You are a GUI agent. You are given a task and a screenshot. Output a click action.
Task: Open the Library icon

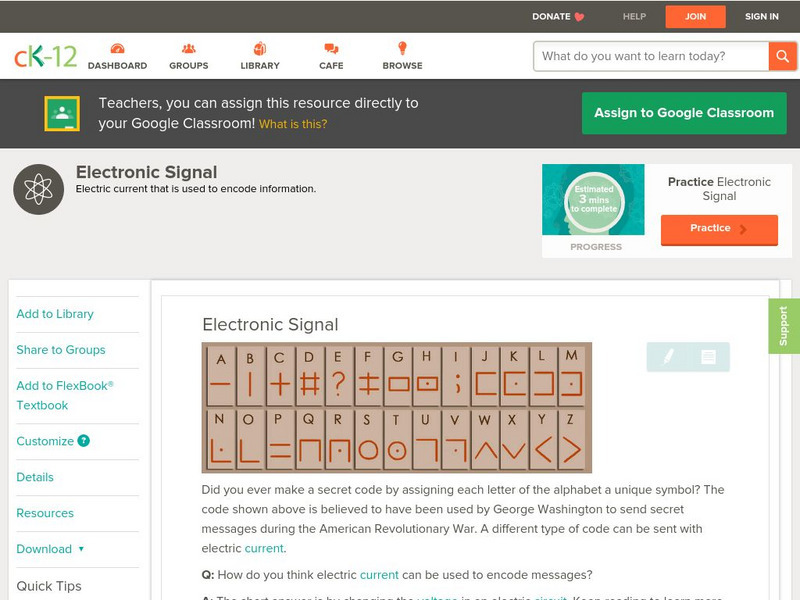tap(260, 49)
